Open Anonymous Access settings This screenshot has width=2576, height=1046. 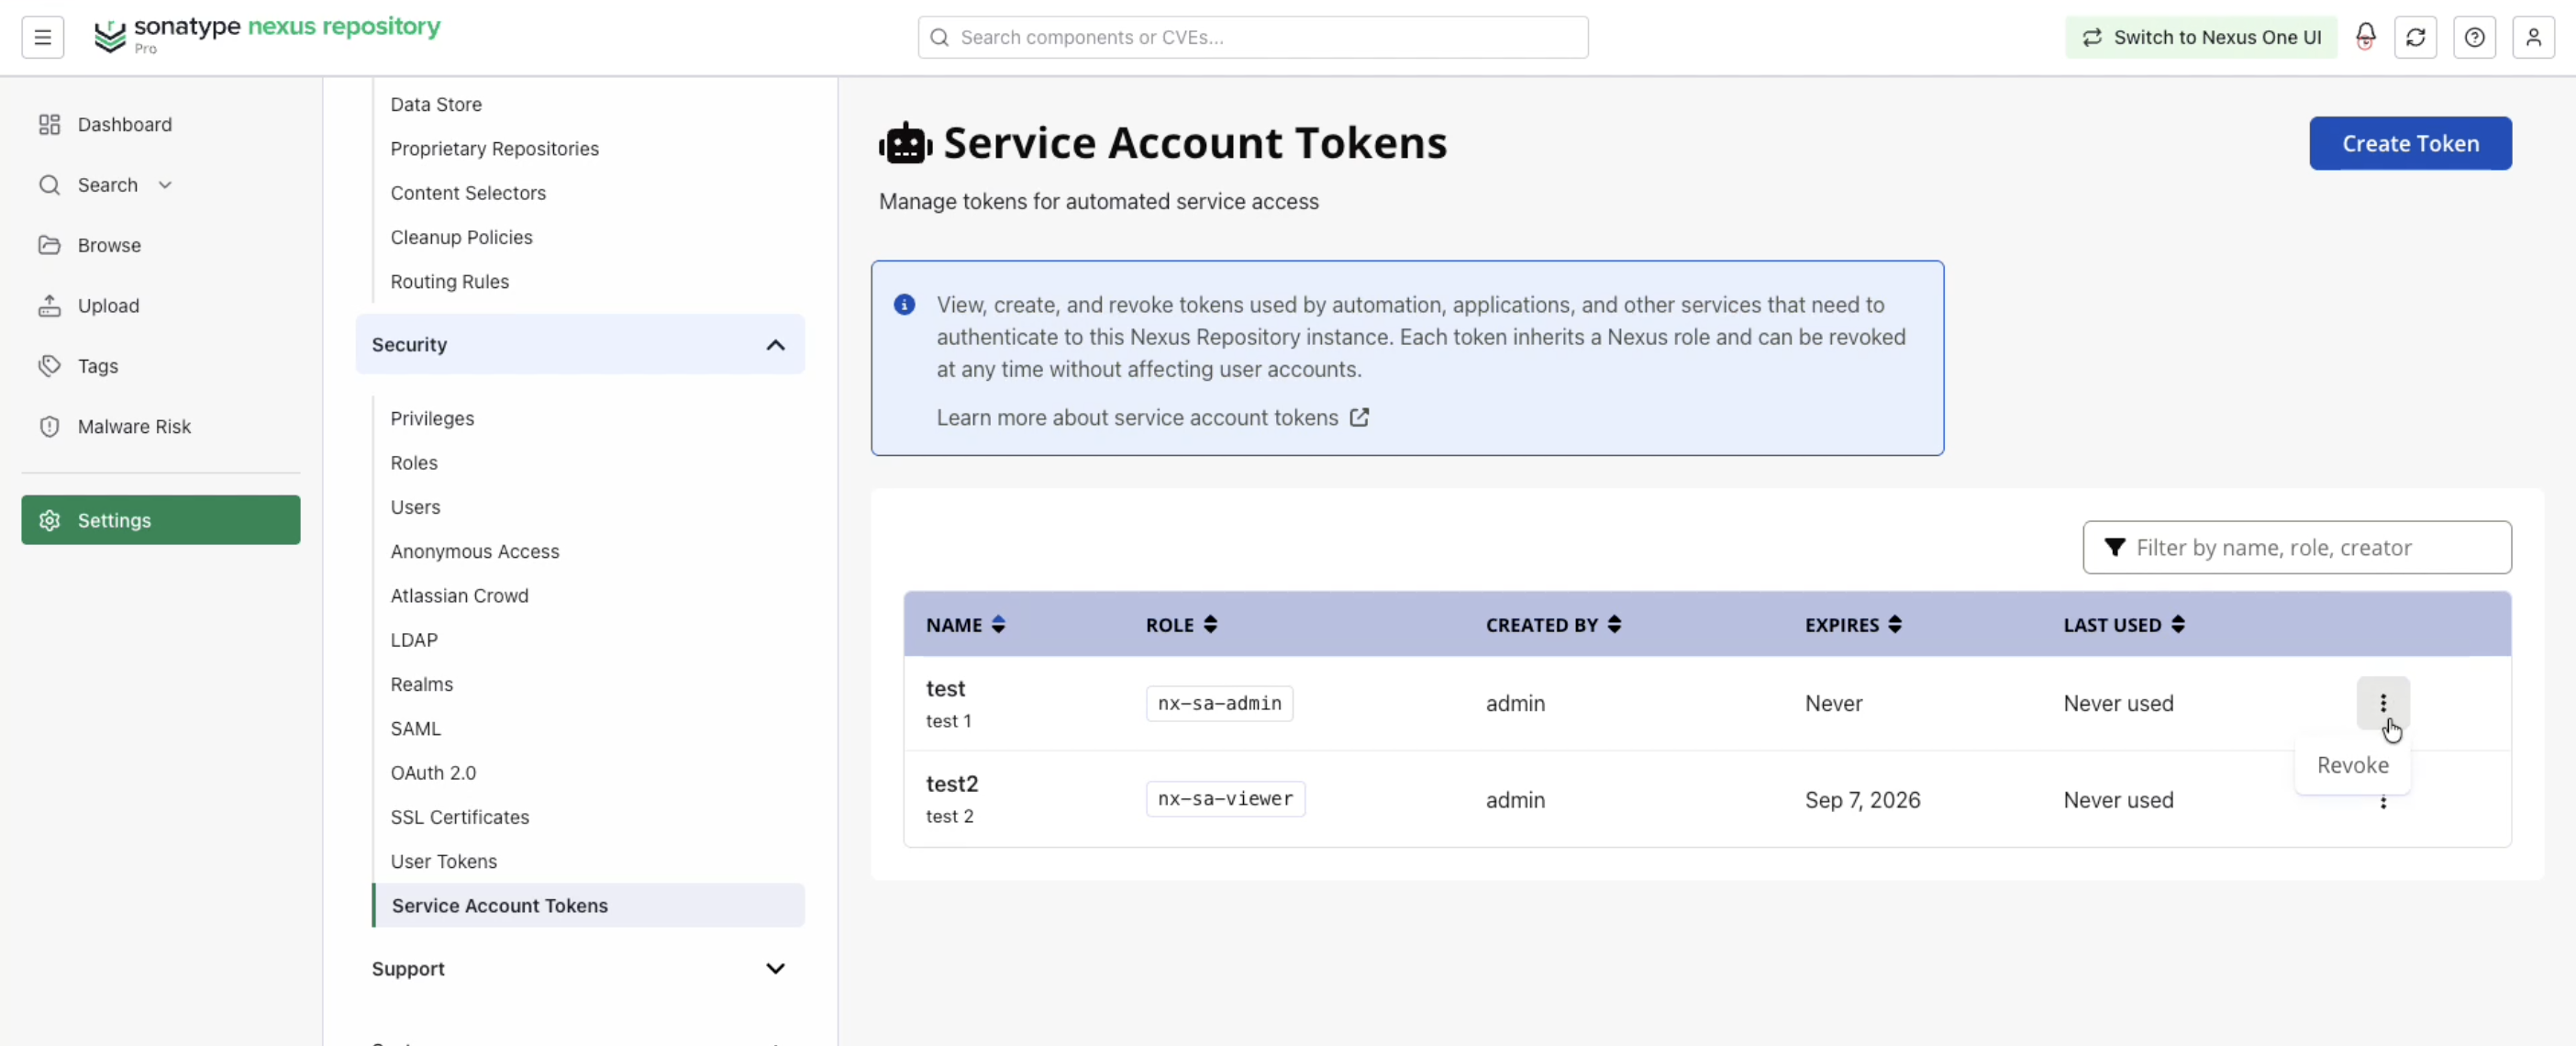click(475, 551)
